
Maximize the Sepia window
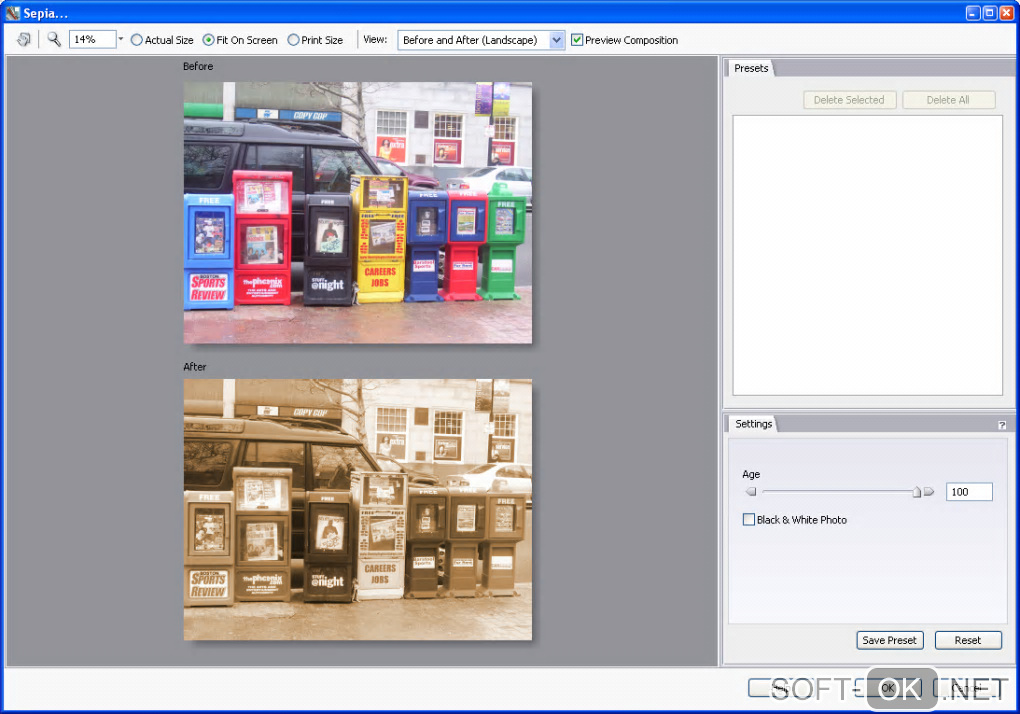(989, 12)
